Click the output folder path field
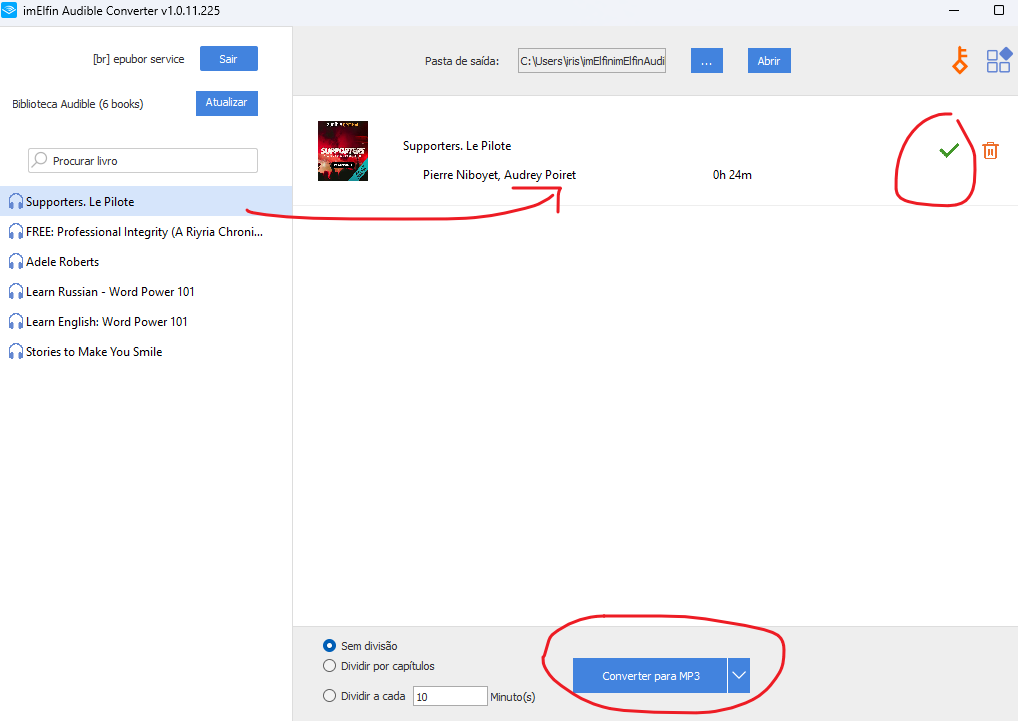1018x721 pixels. pyautogui.click(x=591, y=60)
